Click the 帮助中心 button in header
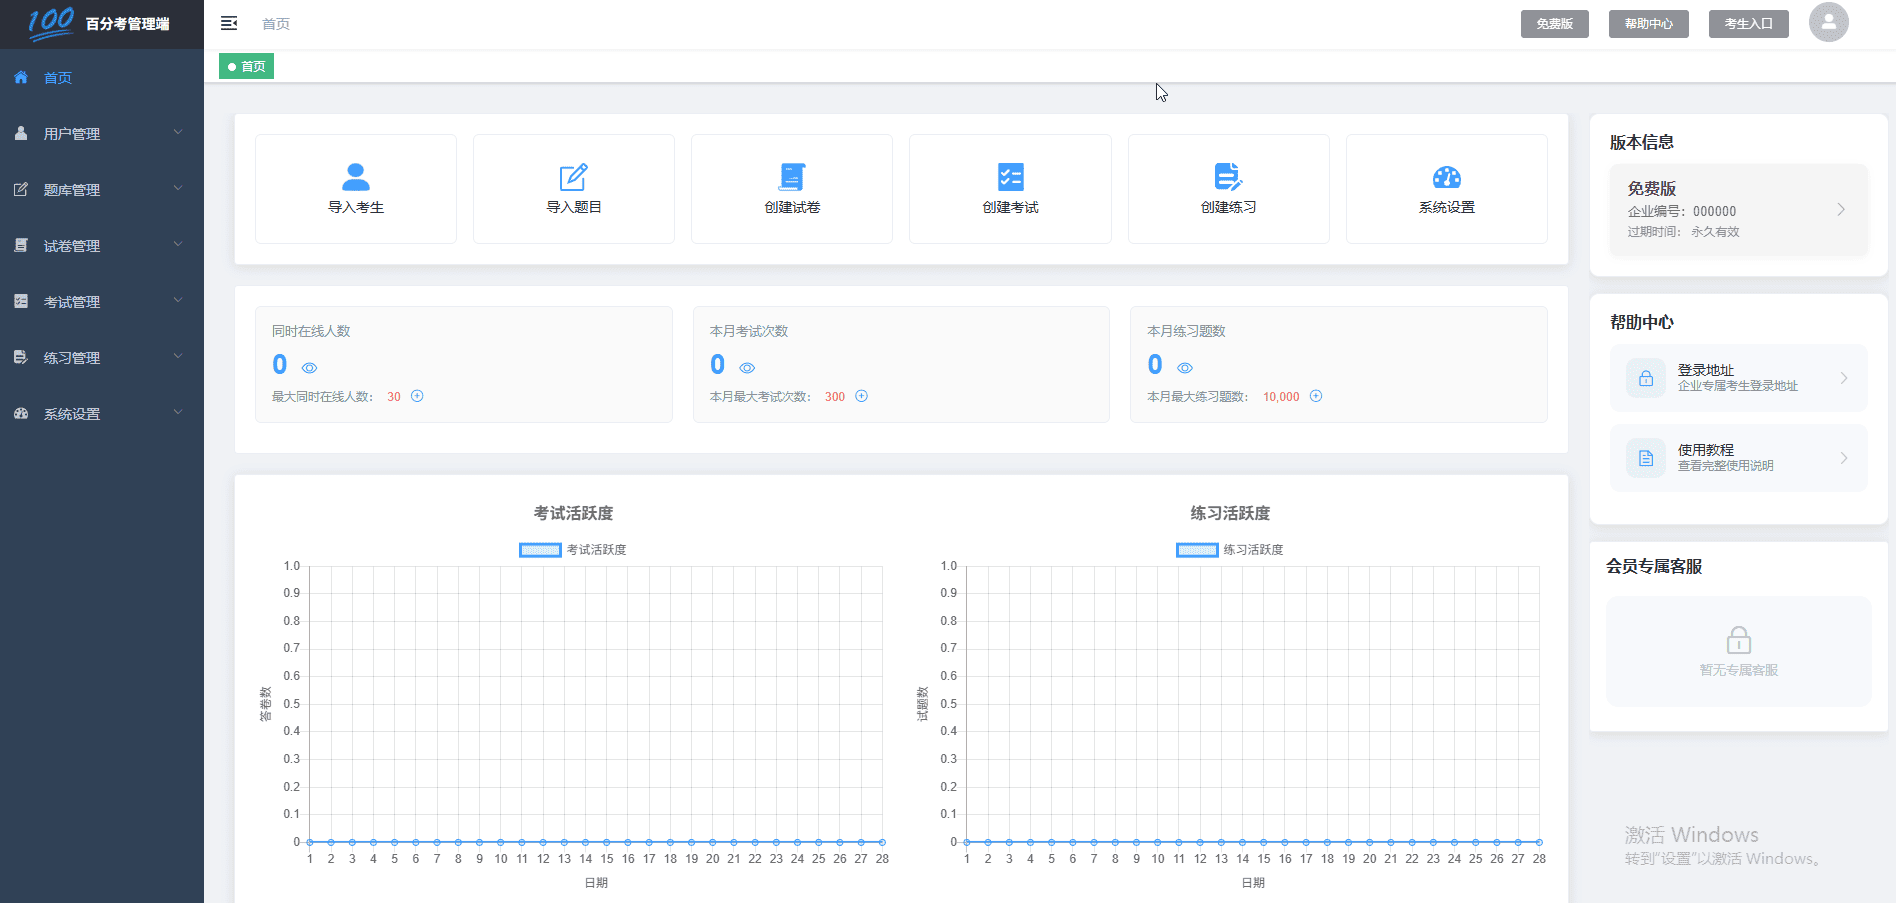 click(x=1648, y=24)
